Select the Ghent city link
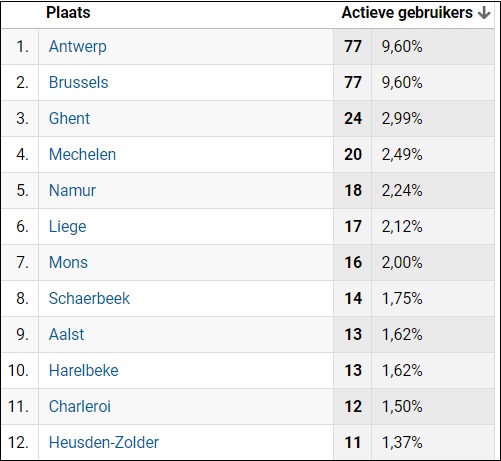The height and width of the screenshot is (461, 501). 69,118
